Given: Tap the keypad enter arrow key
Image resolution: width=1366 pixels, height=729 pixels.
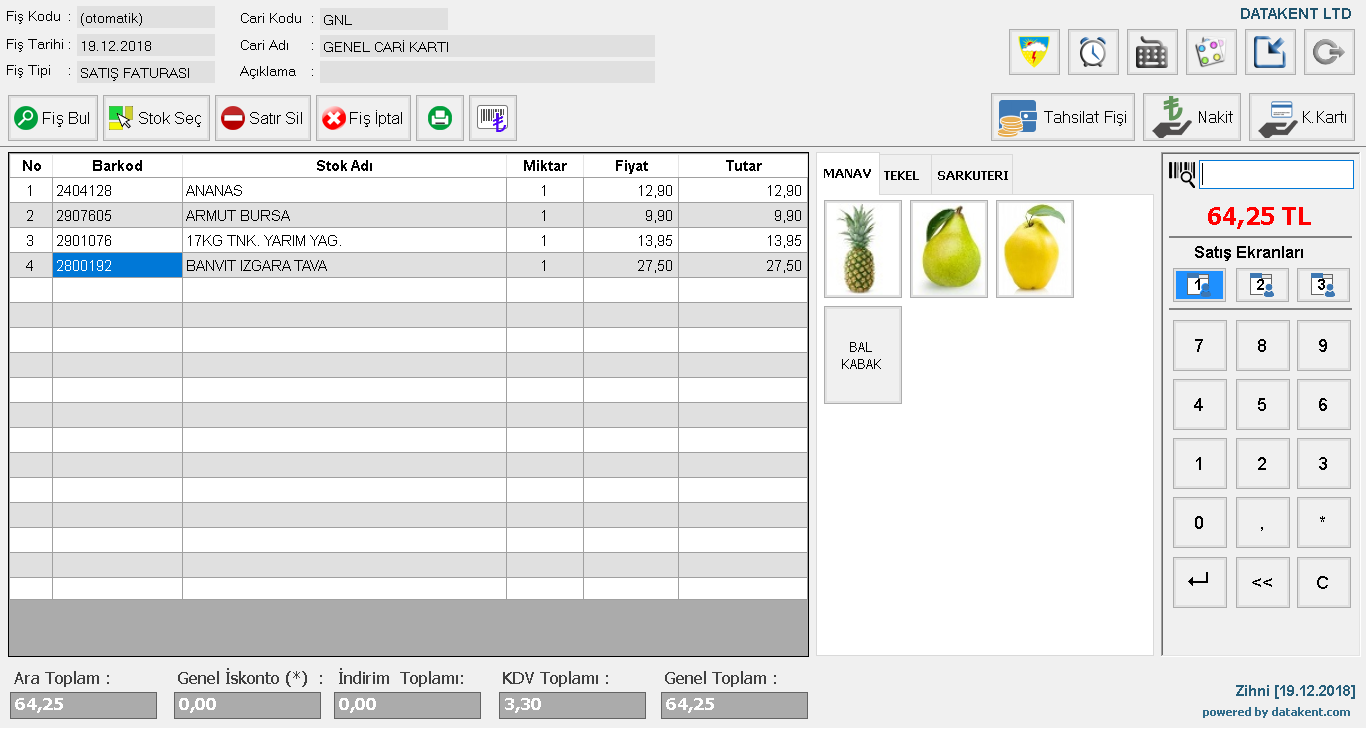Looking at the screenshot, I should pos(1199,582).
